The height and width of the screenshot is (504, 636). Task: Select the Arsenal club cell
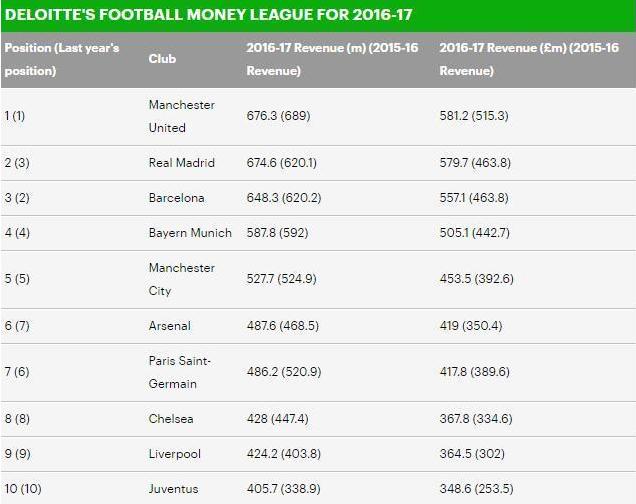pos(169,325)
